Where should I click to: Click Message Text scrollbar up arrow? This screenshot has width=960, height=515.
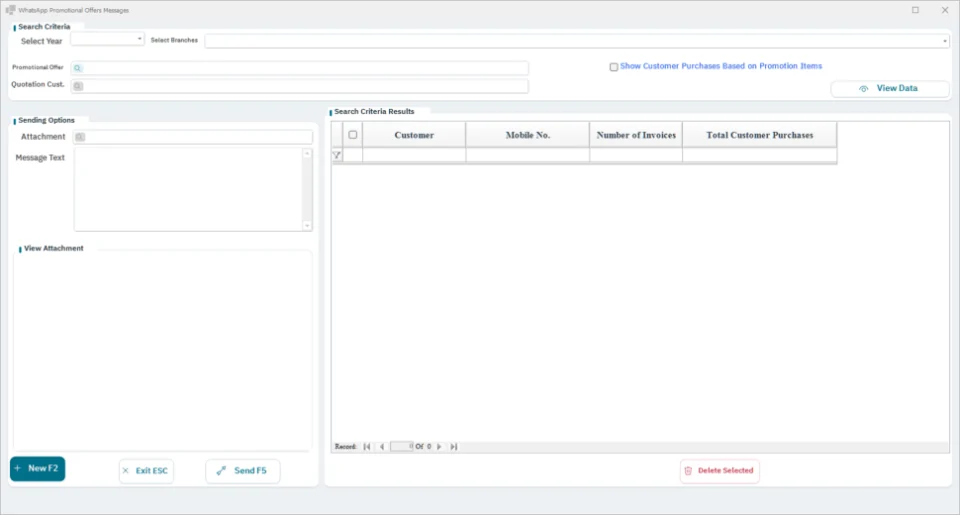307,154
